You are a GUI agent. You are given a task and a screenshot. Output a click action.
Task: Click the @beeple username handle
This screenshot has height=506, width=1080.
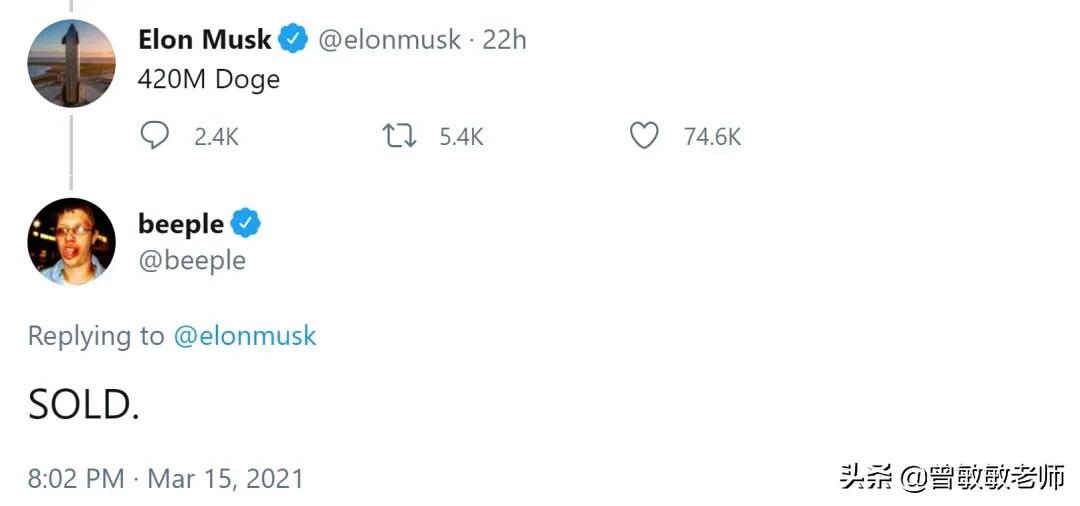click(x=192, y=260)
